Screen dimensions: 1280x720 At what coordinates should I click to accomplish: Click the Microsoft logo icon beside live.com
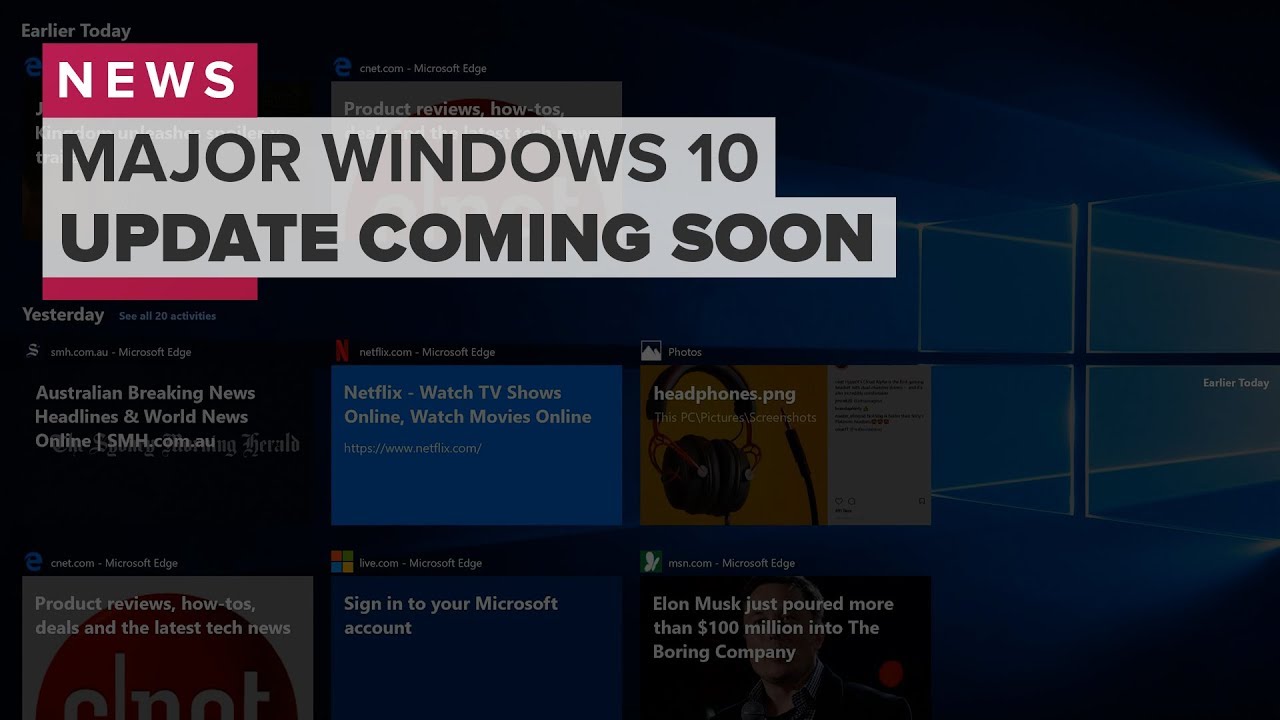point(342,562)
